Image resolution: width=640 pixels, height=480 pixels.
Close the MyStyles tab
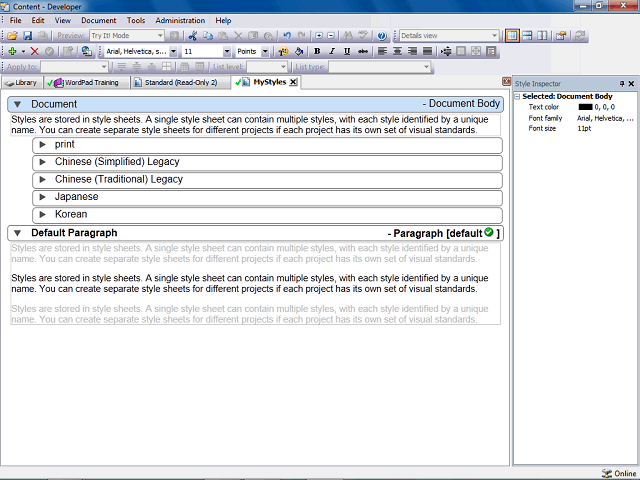click(293, 82)
